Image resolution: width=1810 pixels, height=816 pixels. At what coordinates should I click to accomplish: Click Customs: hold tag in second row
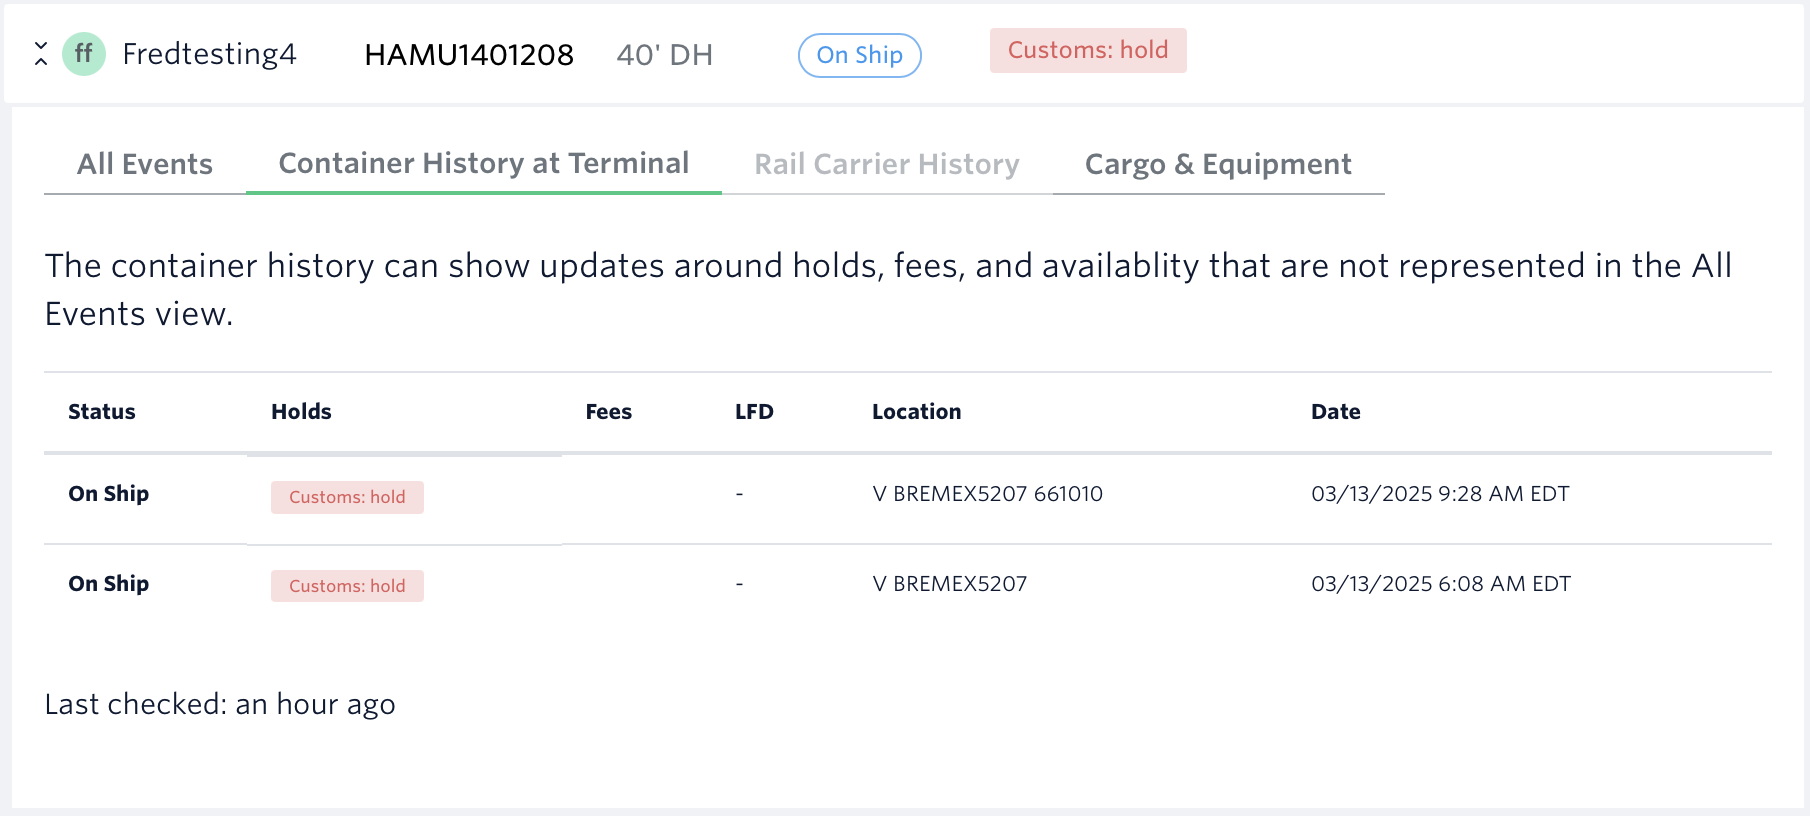click(347, 586)
